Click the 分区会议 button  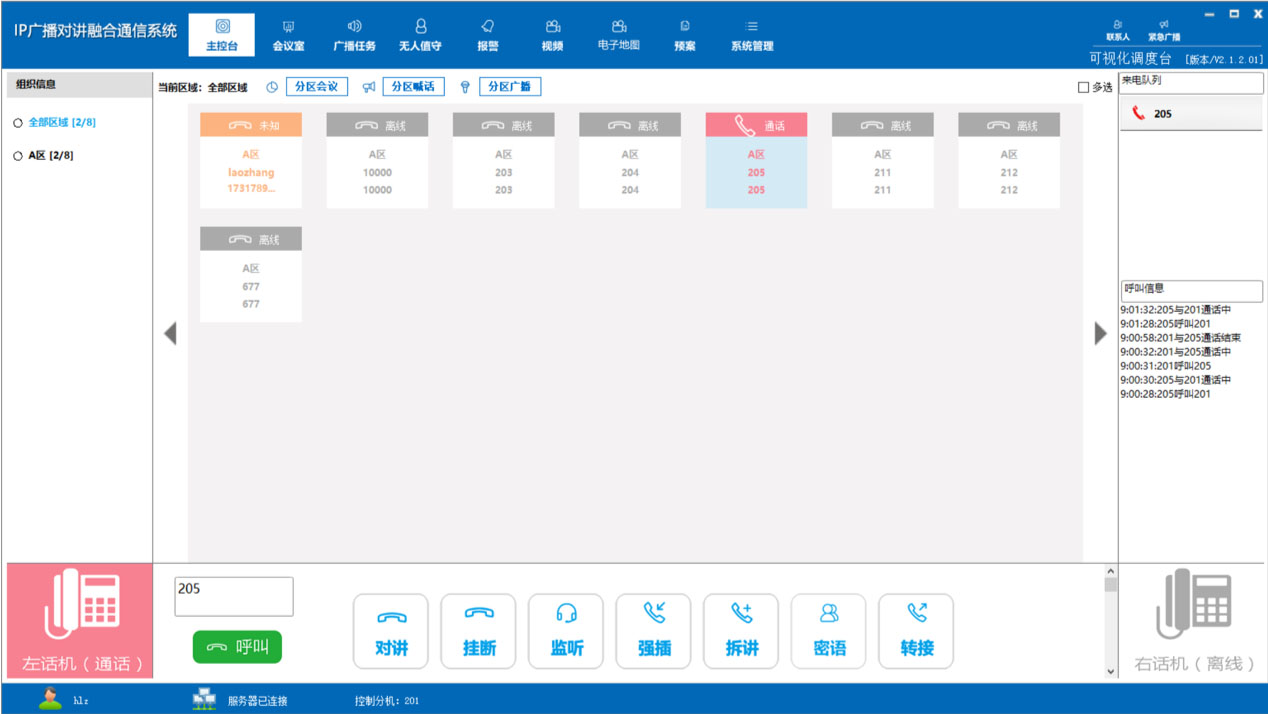(316, 87)
